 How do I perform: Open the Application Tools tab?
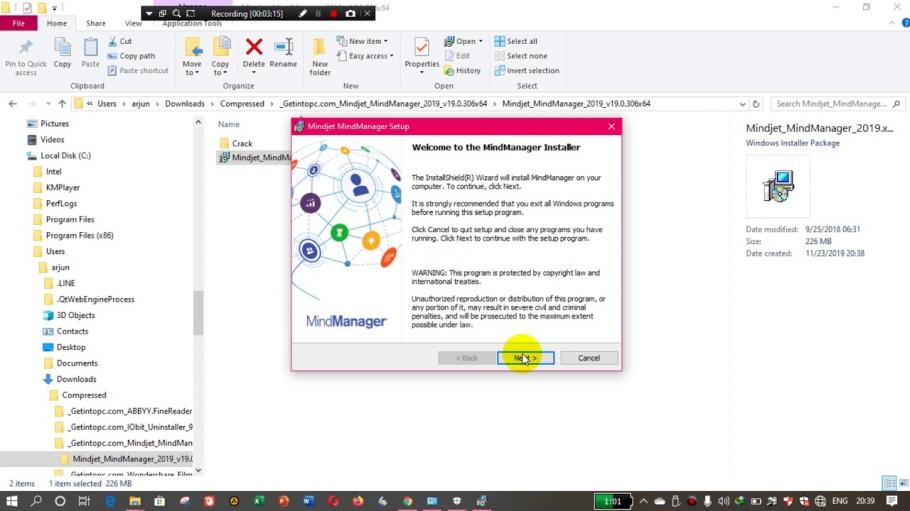point(192,23)
